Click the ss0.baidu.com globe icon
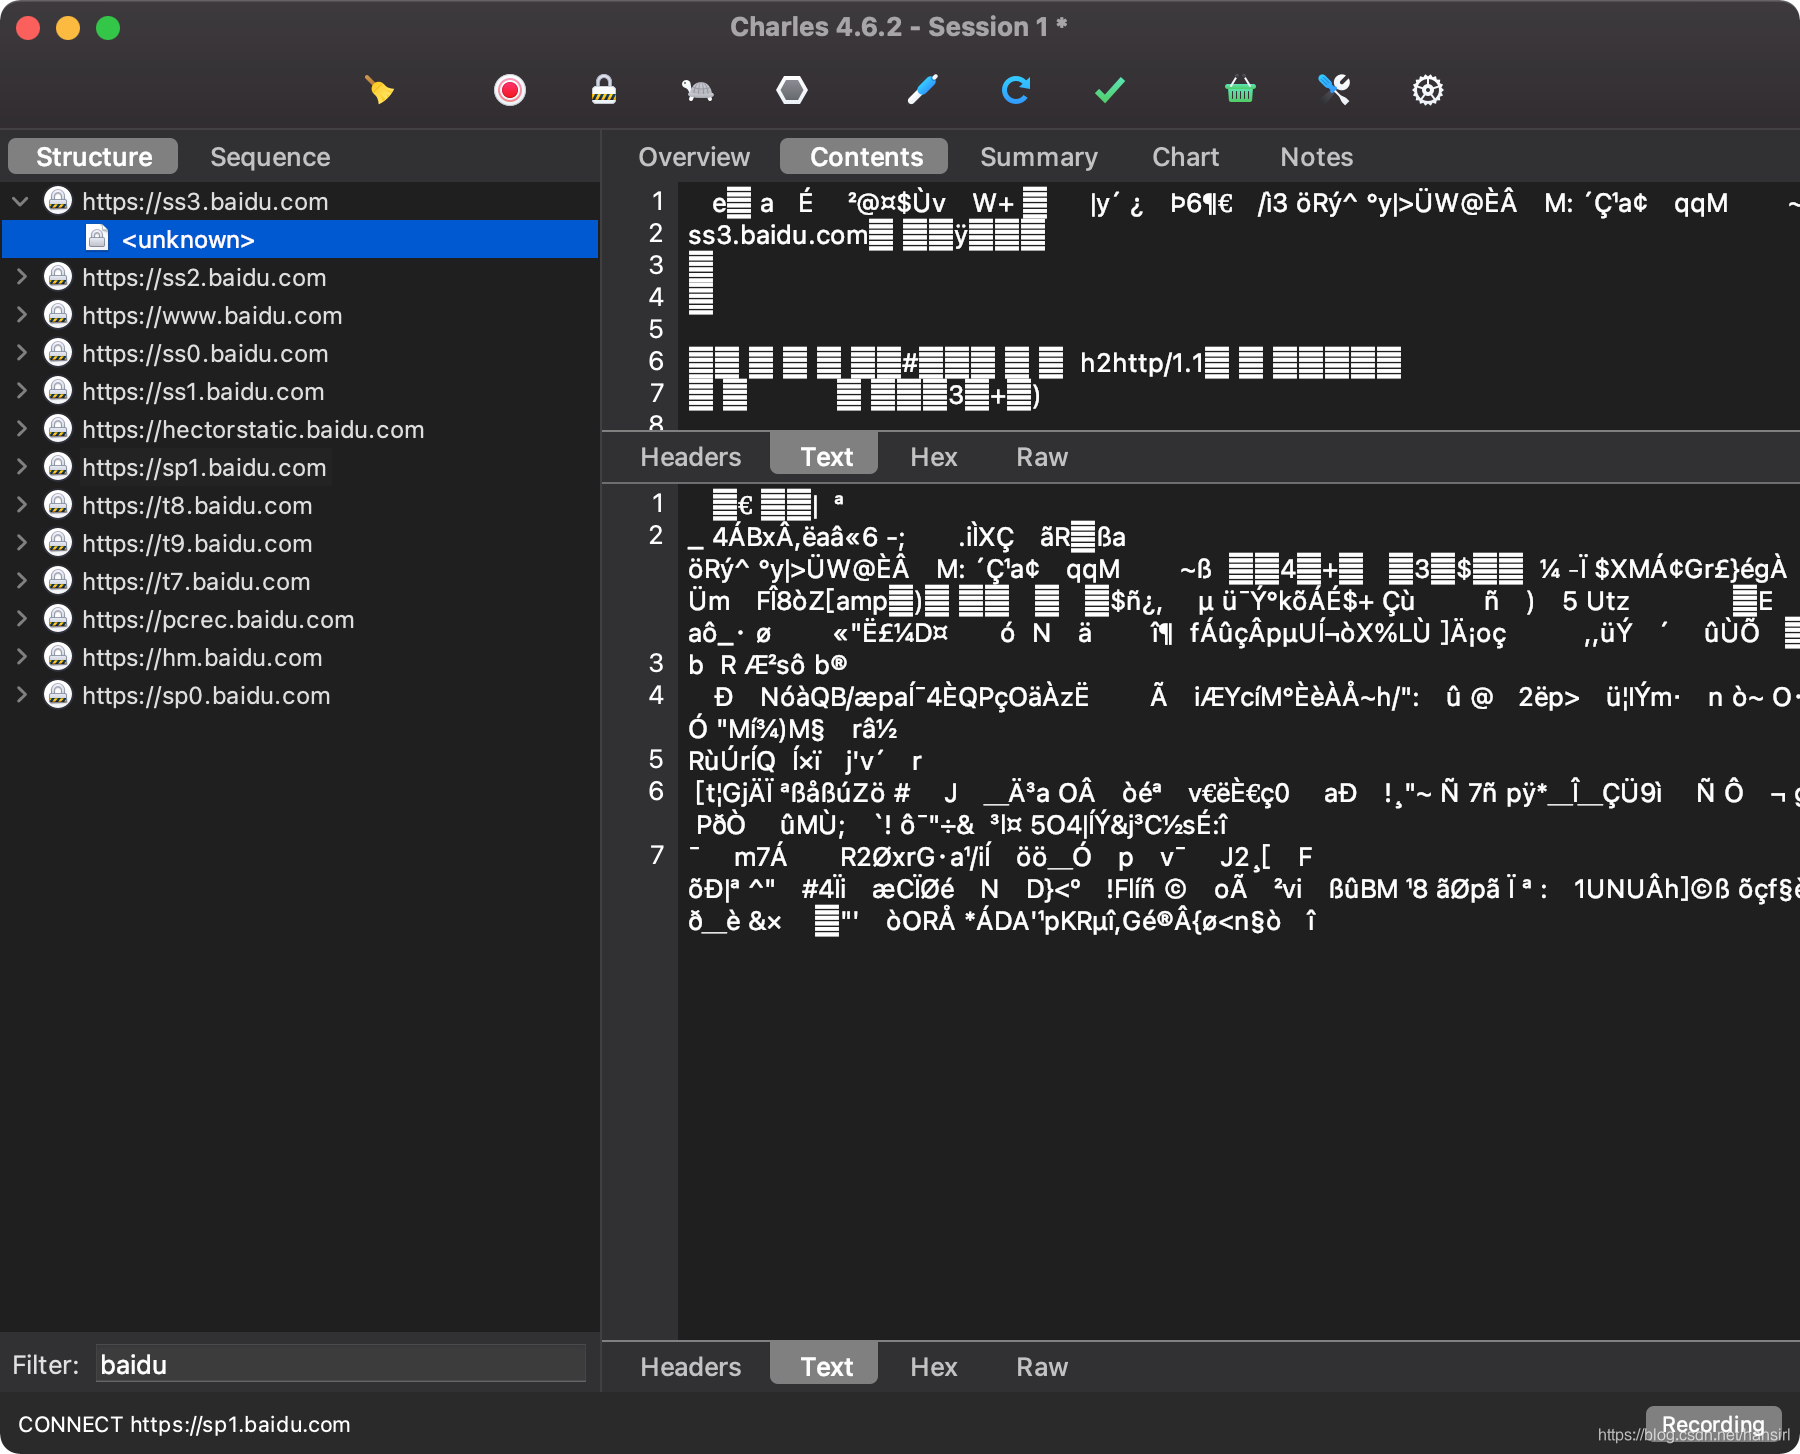Screen dimensions: 1800x1454 [x=59, y=352]
